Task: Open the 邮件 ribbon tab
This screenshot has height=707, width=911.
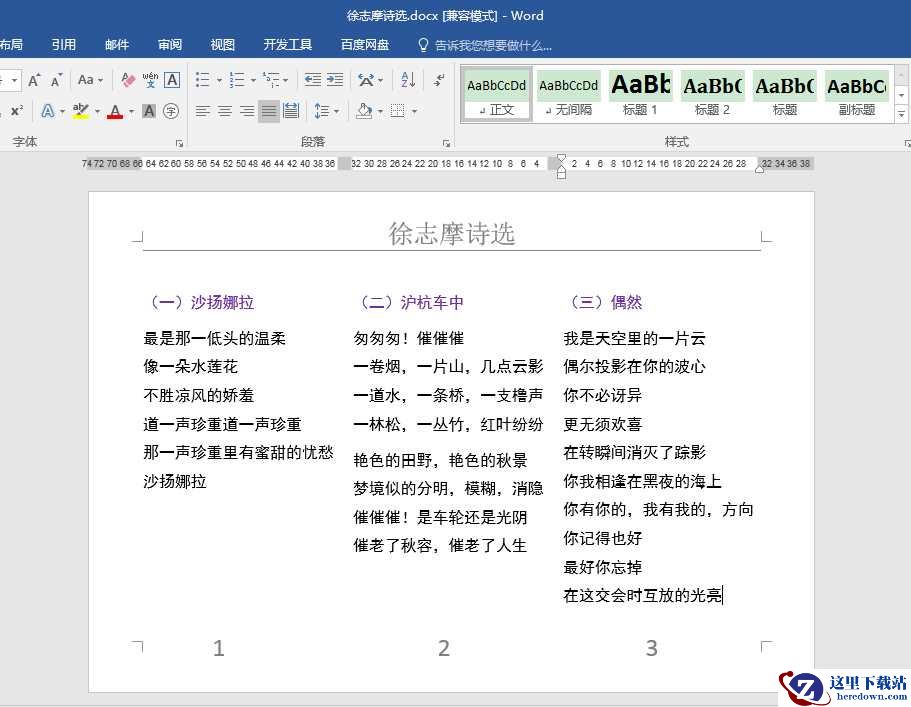Action: [117, 45]
